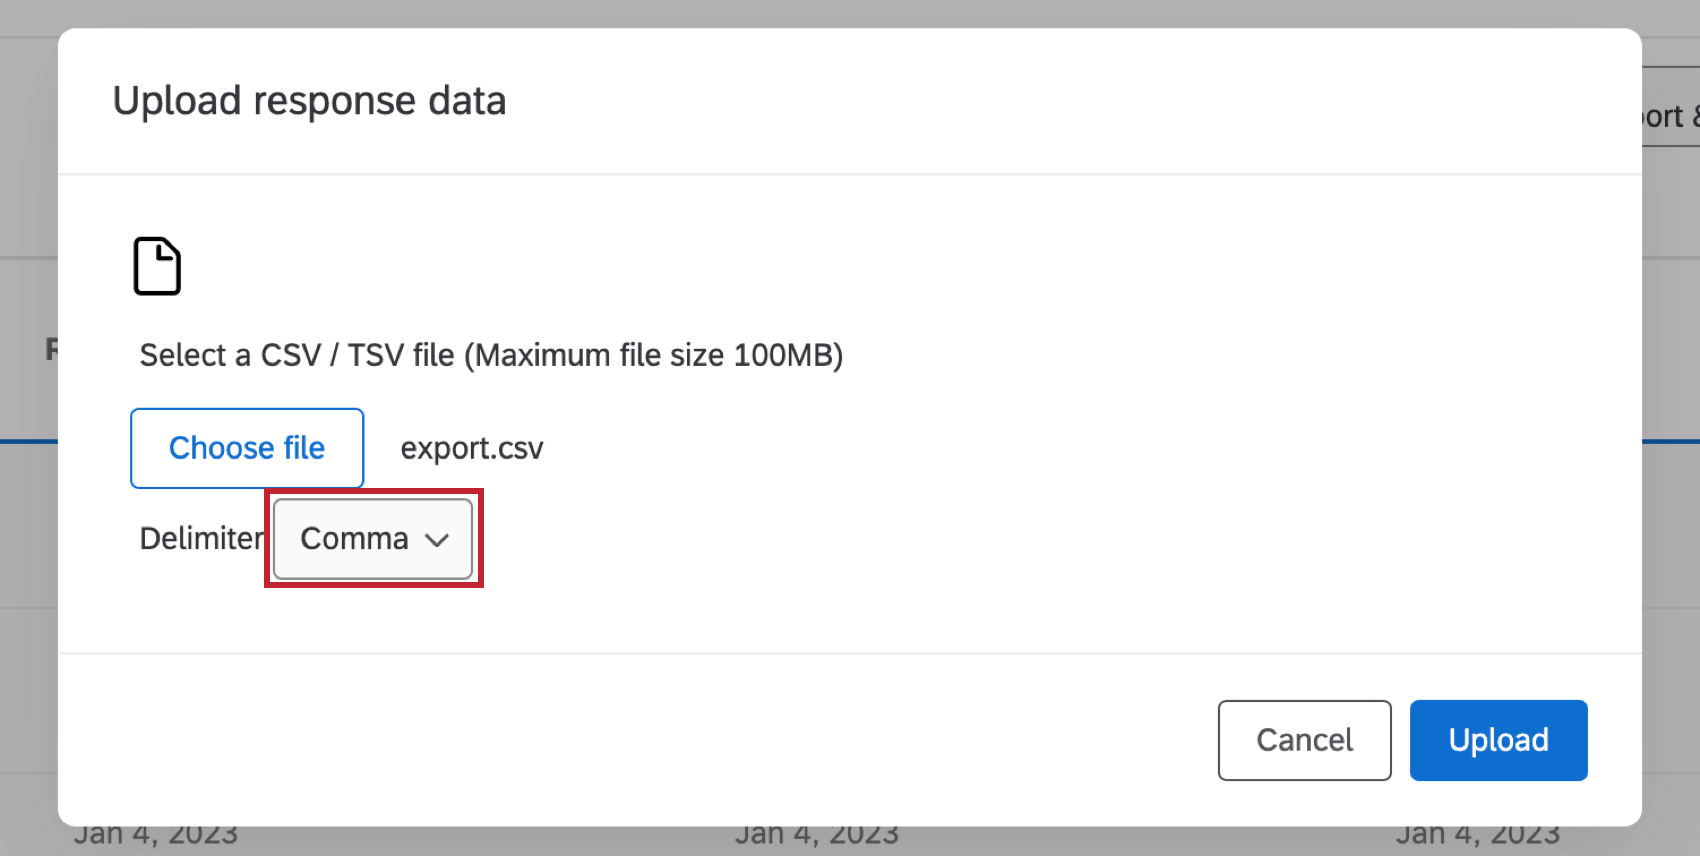This screenshot has height=856, width=1700.
Task: Click the Delimiter label text
Action: (x=200, y=538)
